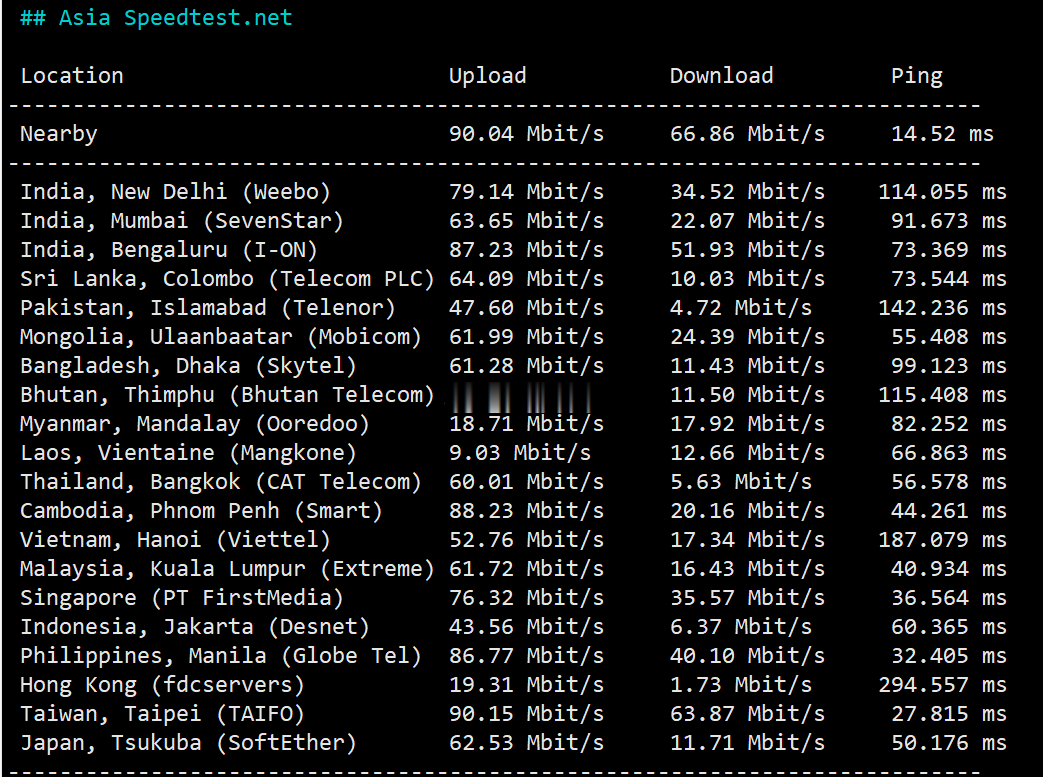Screen dimensions: 1043x777
Task: Click "Malaysia, Kuala Lumpur (Extreme)" location
Action: (227, 569)
